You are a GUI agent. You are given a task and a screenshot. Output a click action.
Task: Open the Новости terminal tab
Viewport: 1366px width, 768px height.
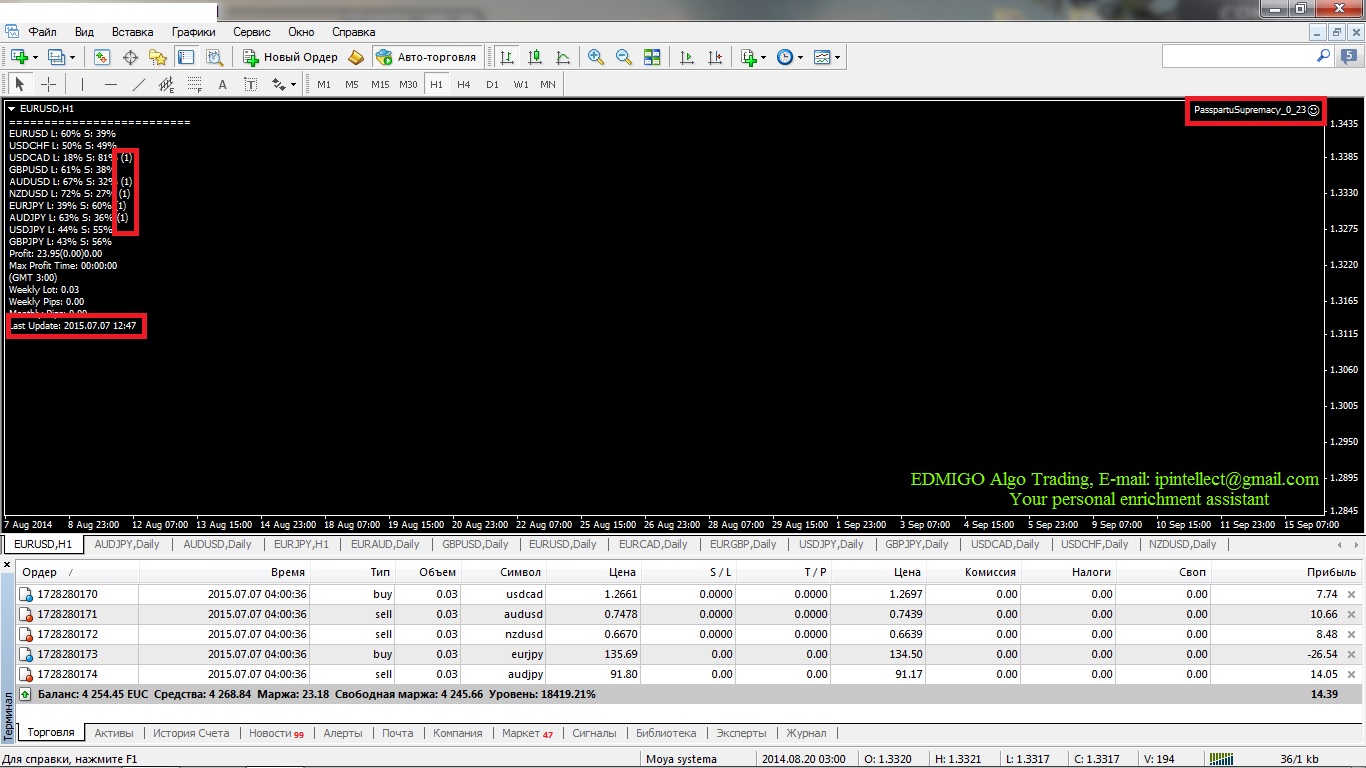pyautogui.click(x=276, y=733)
